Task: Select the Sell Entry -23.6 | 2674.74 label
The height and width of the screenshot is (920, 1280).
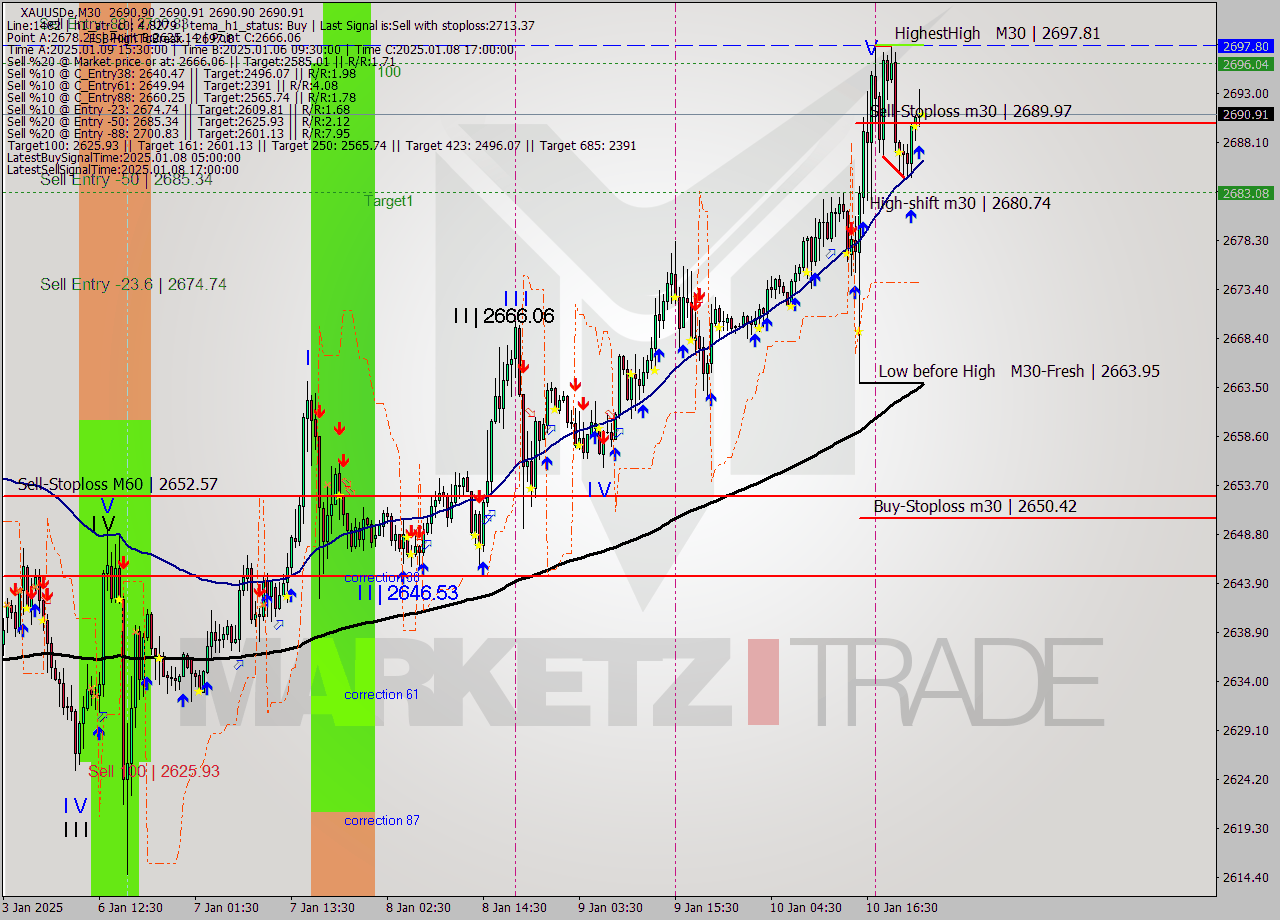Action: click(x=133, y=284)
